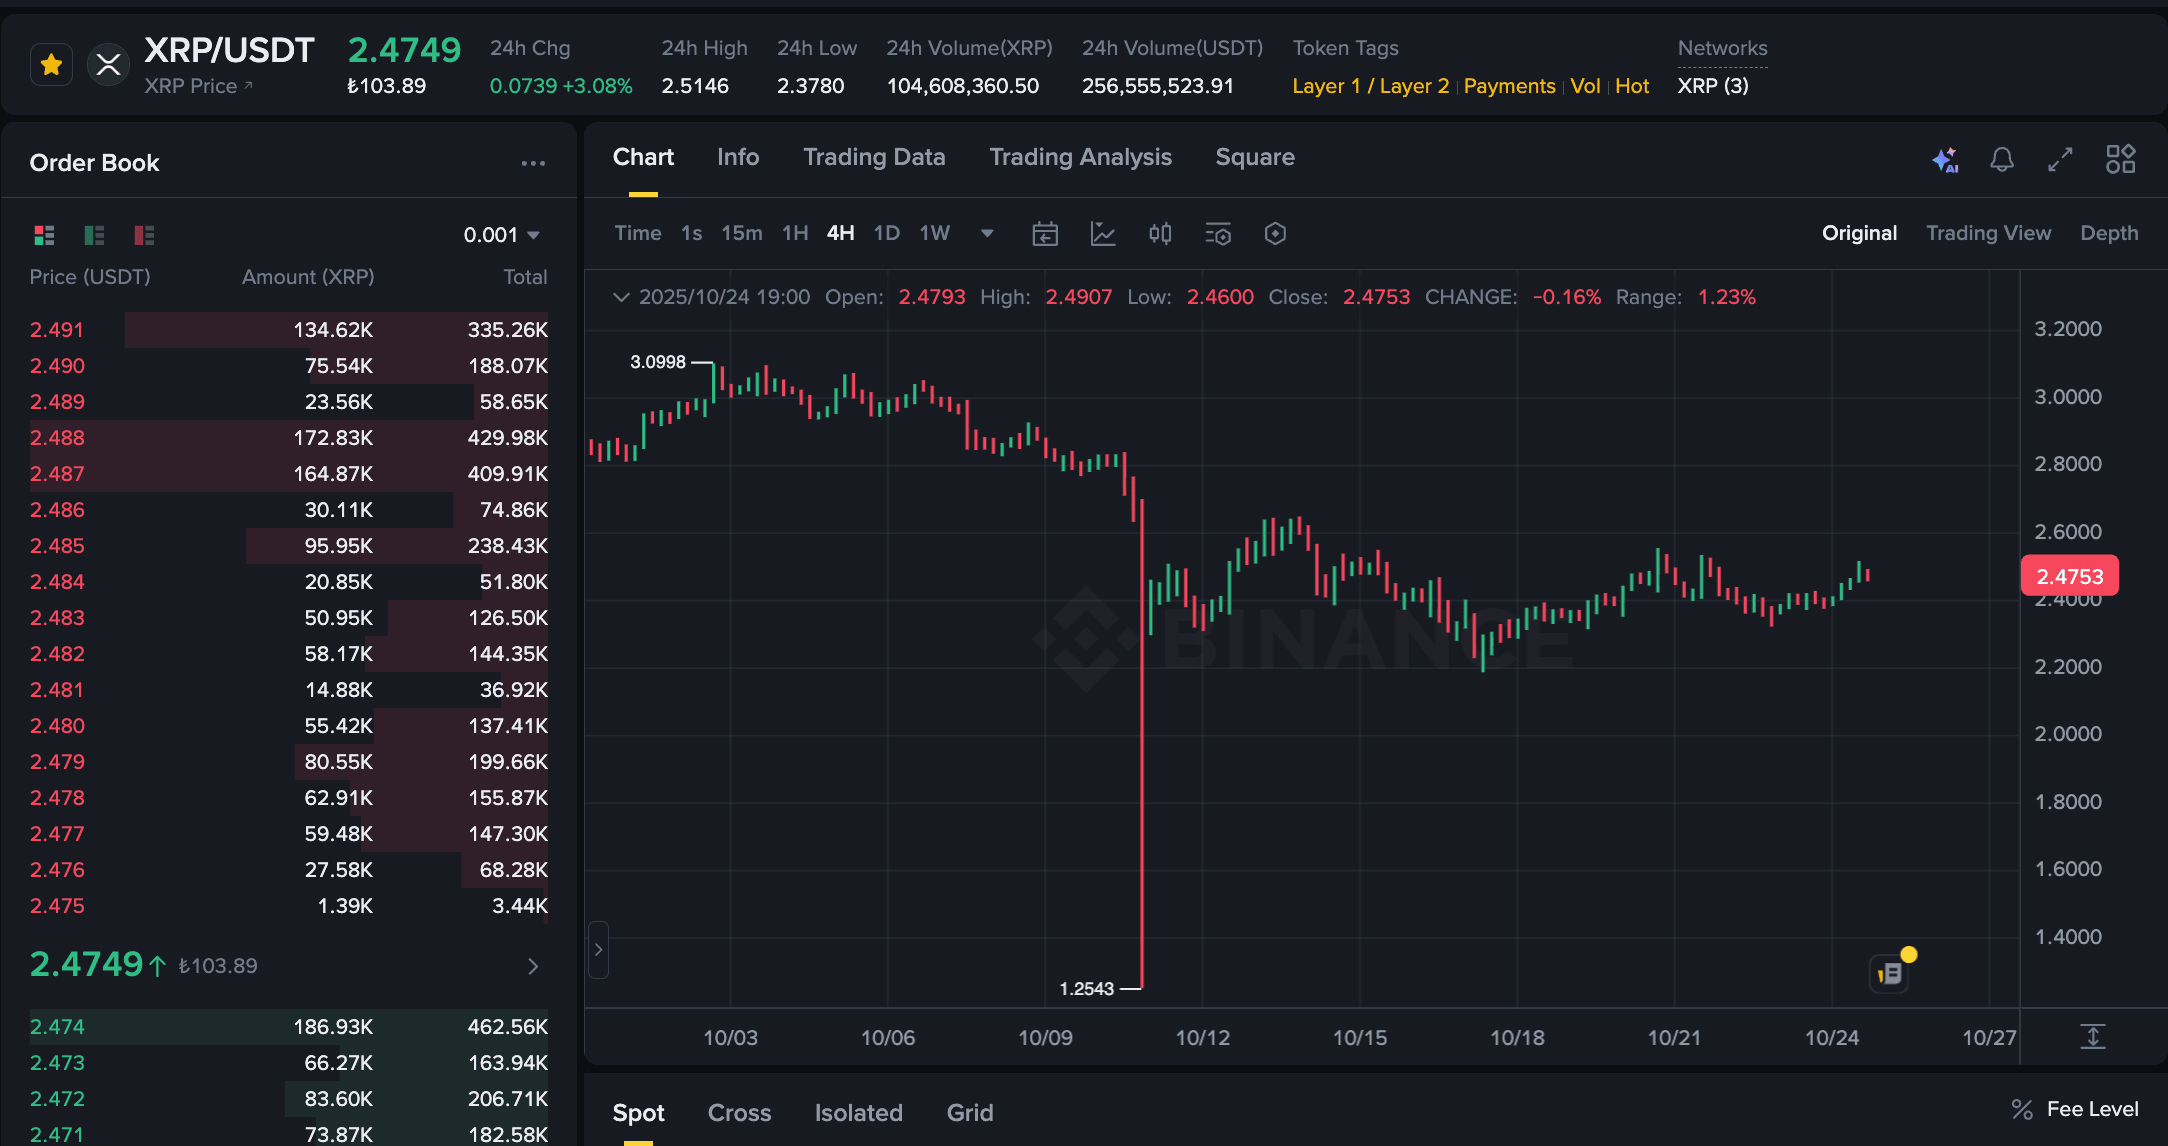
Task: Switch chart to Trading View
Action: [x=1988, y=233]
